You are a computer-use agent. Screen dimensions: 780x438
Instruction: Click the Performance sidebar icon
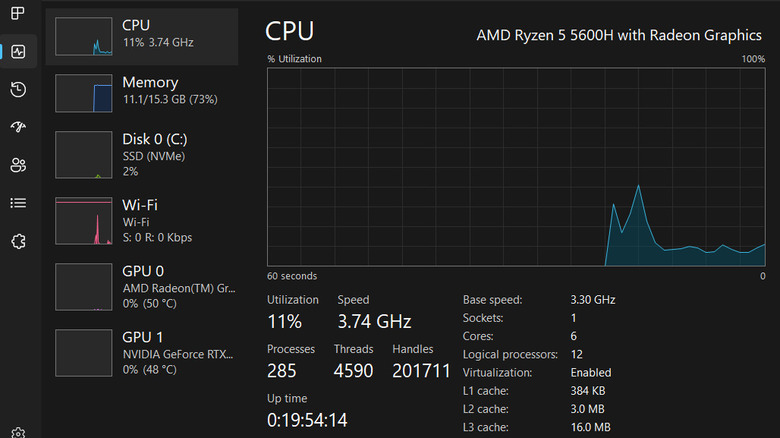[18, 52]
